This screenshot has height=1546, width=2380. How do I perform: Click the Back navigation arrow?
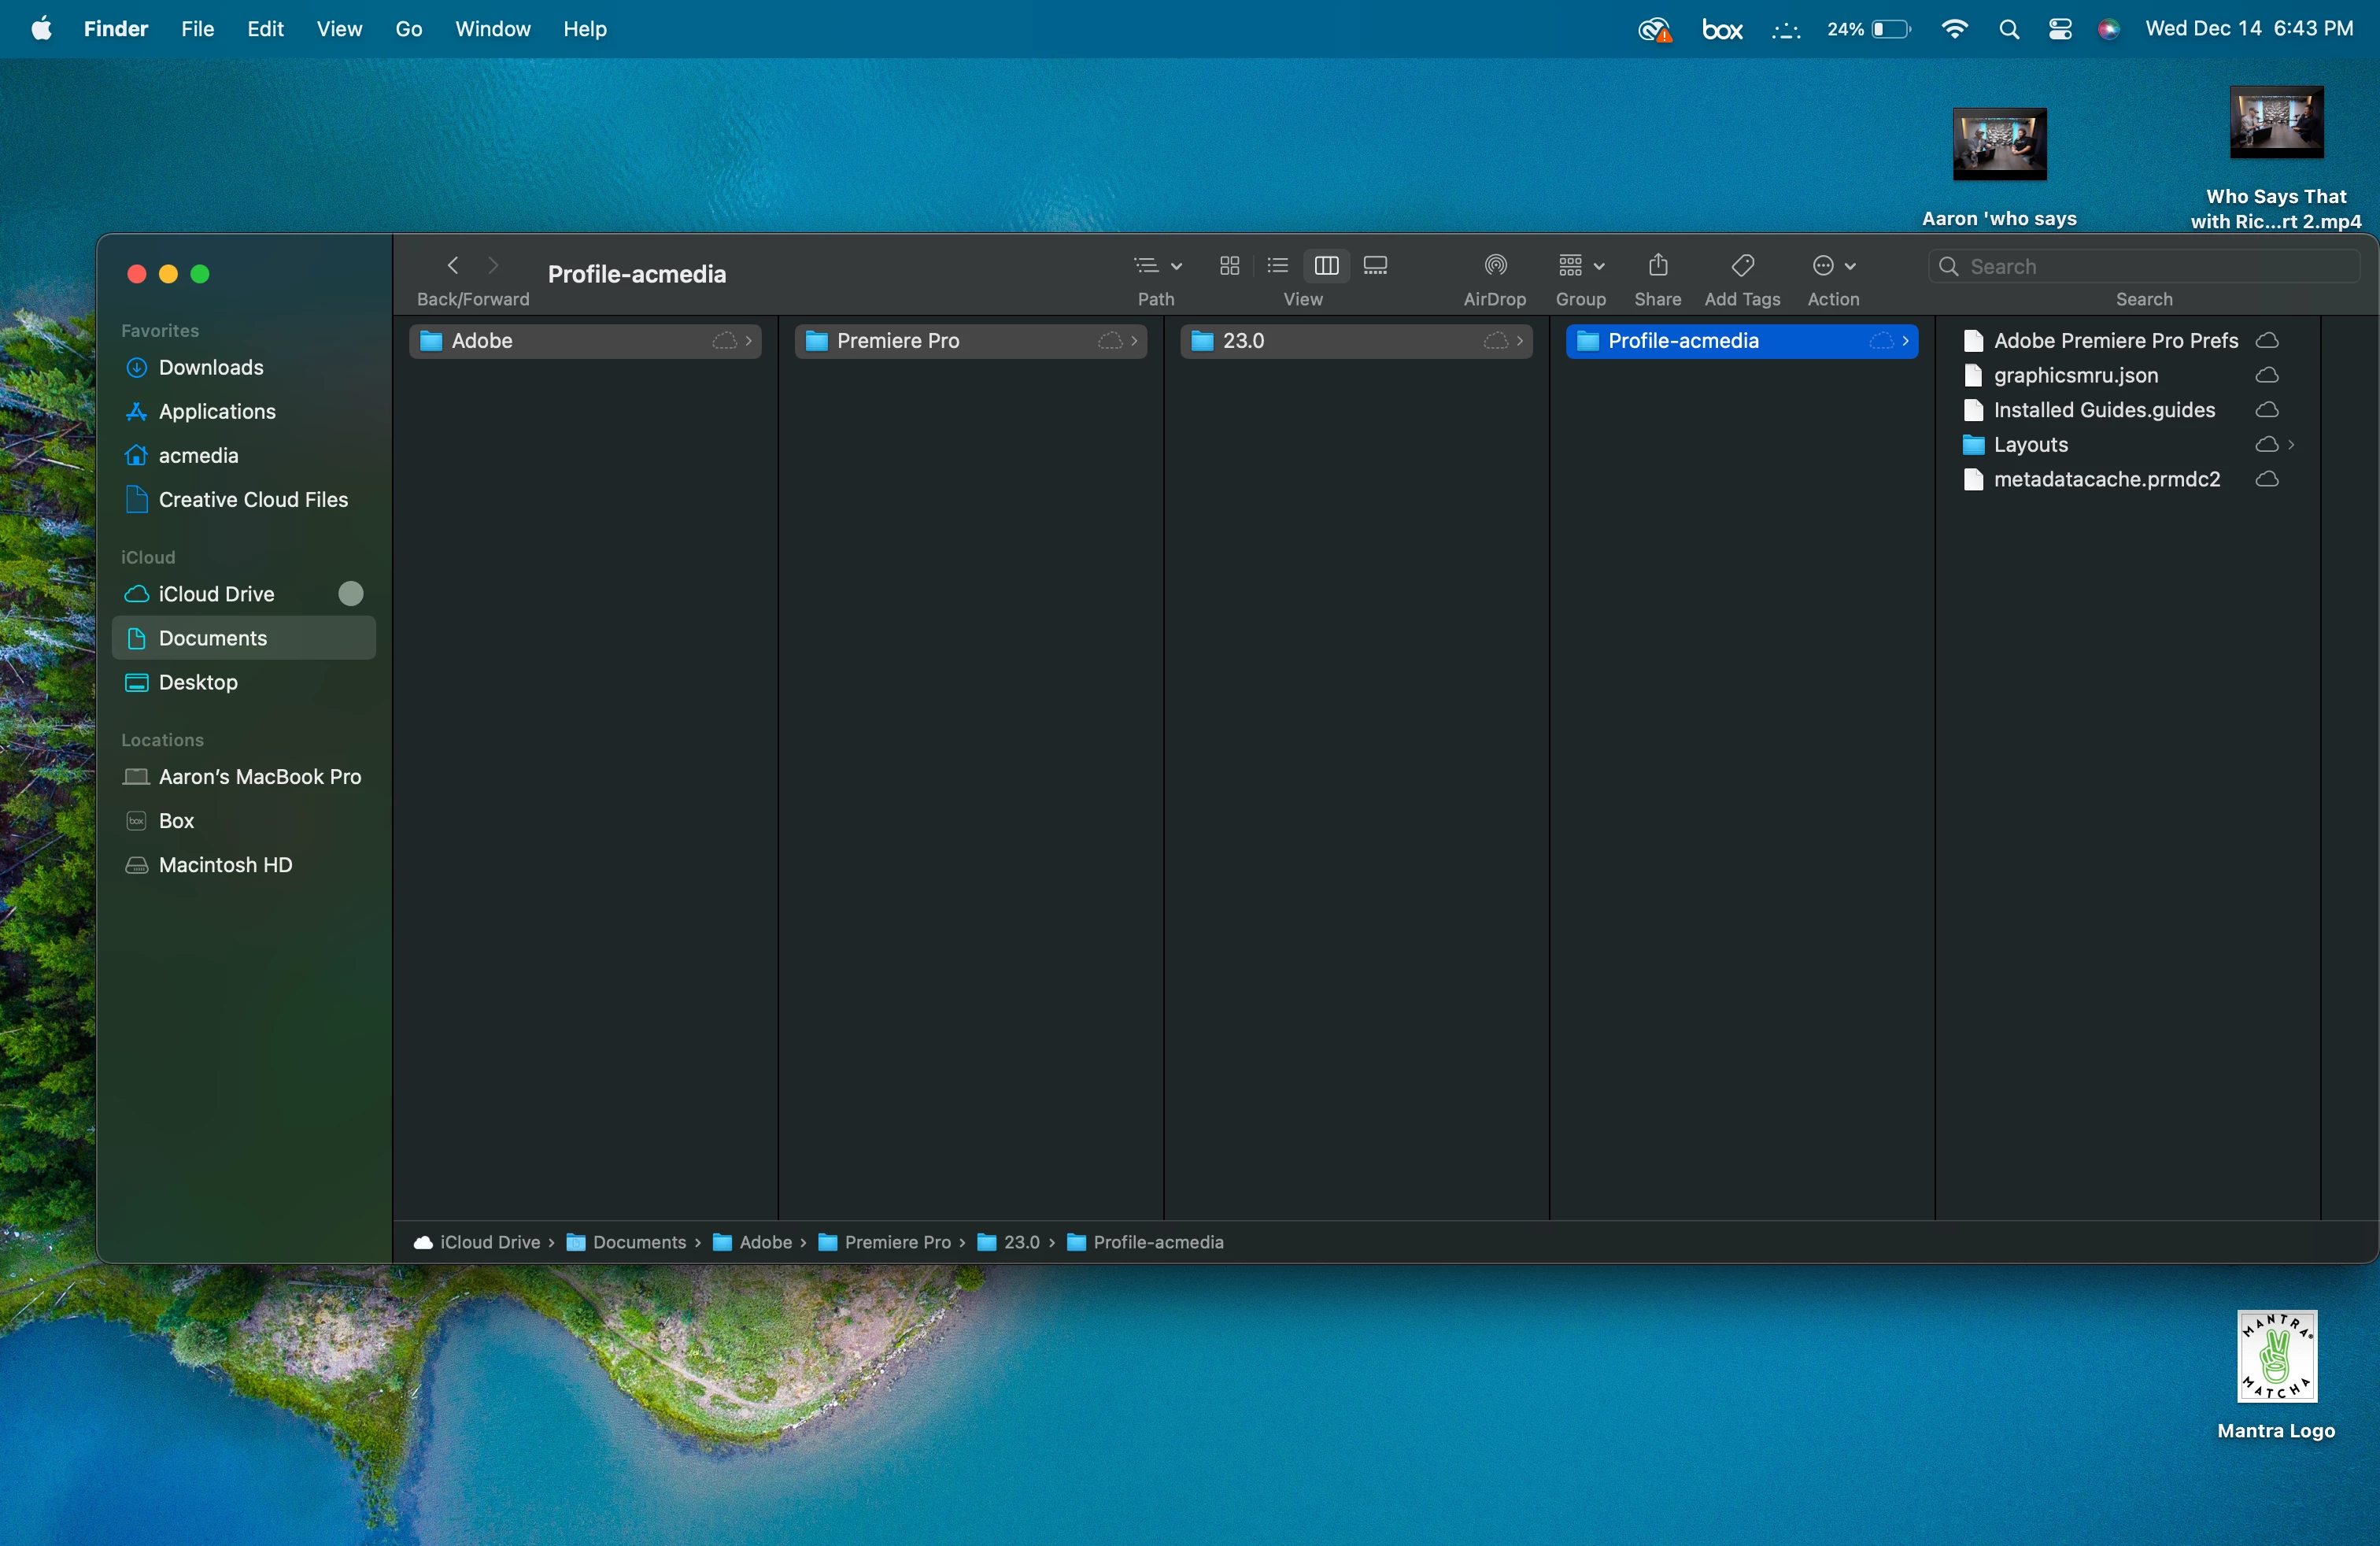[x=453, y=266]
